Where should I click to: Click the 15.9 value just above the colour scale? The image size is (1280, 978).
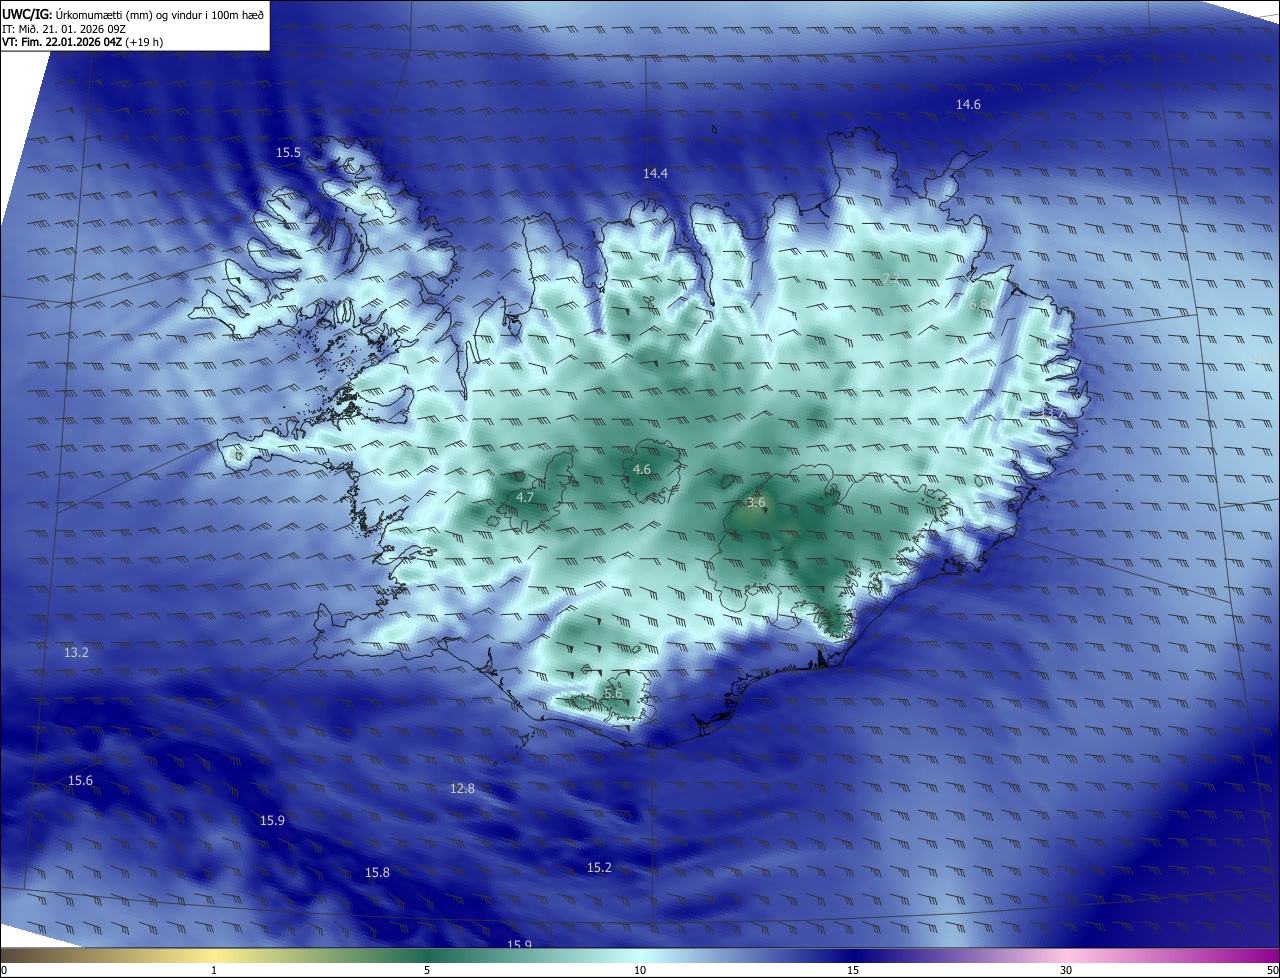click(x=519, y=944)
